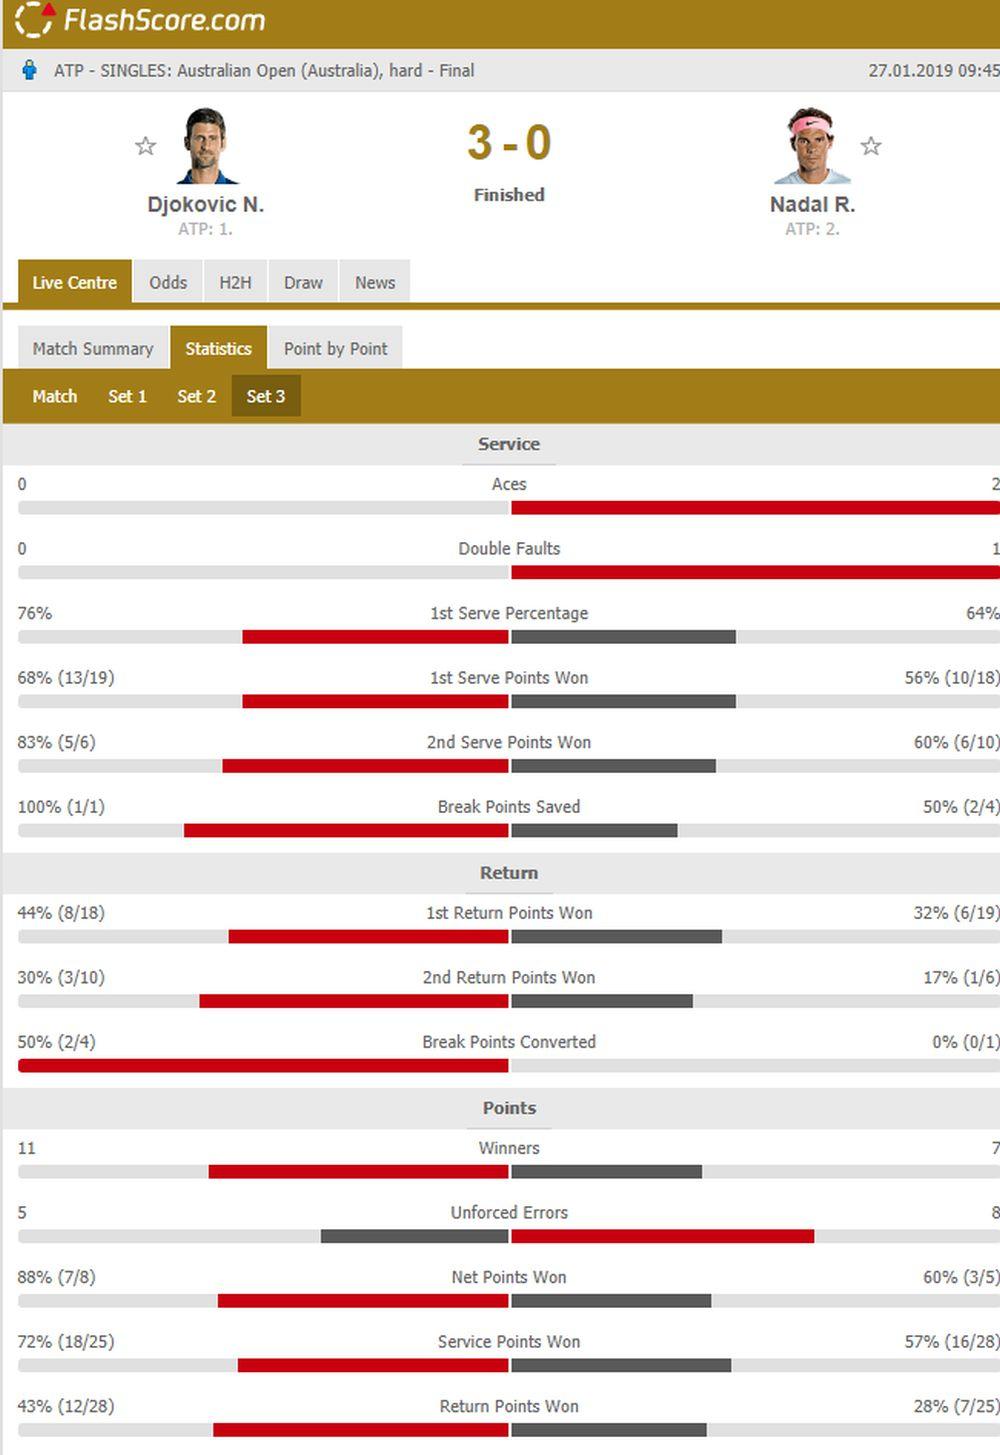Screen dimensions: 1000x1455
Task: Open the Point by Point tab
Action: (335, 348)
